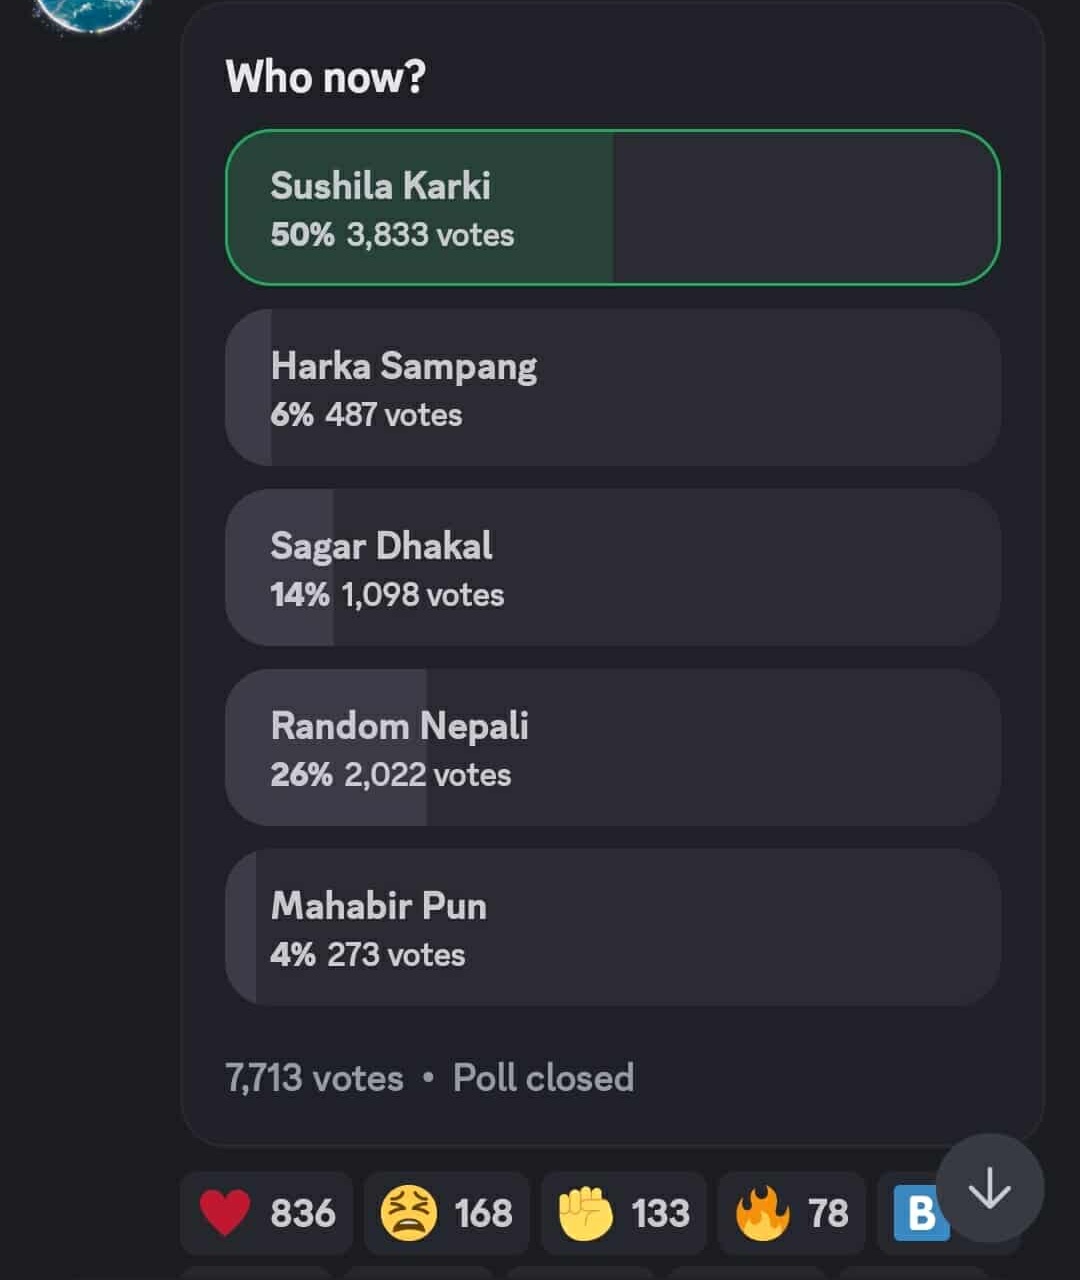Viewport: 1080px width, 1280px height.
Task: Click the "3,833 votes" count
Action: (x=430, y=235)
